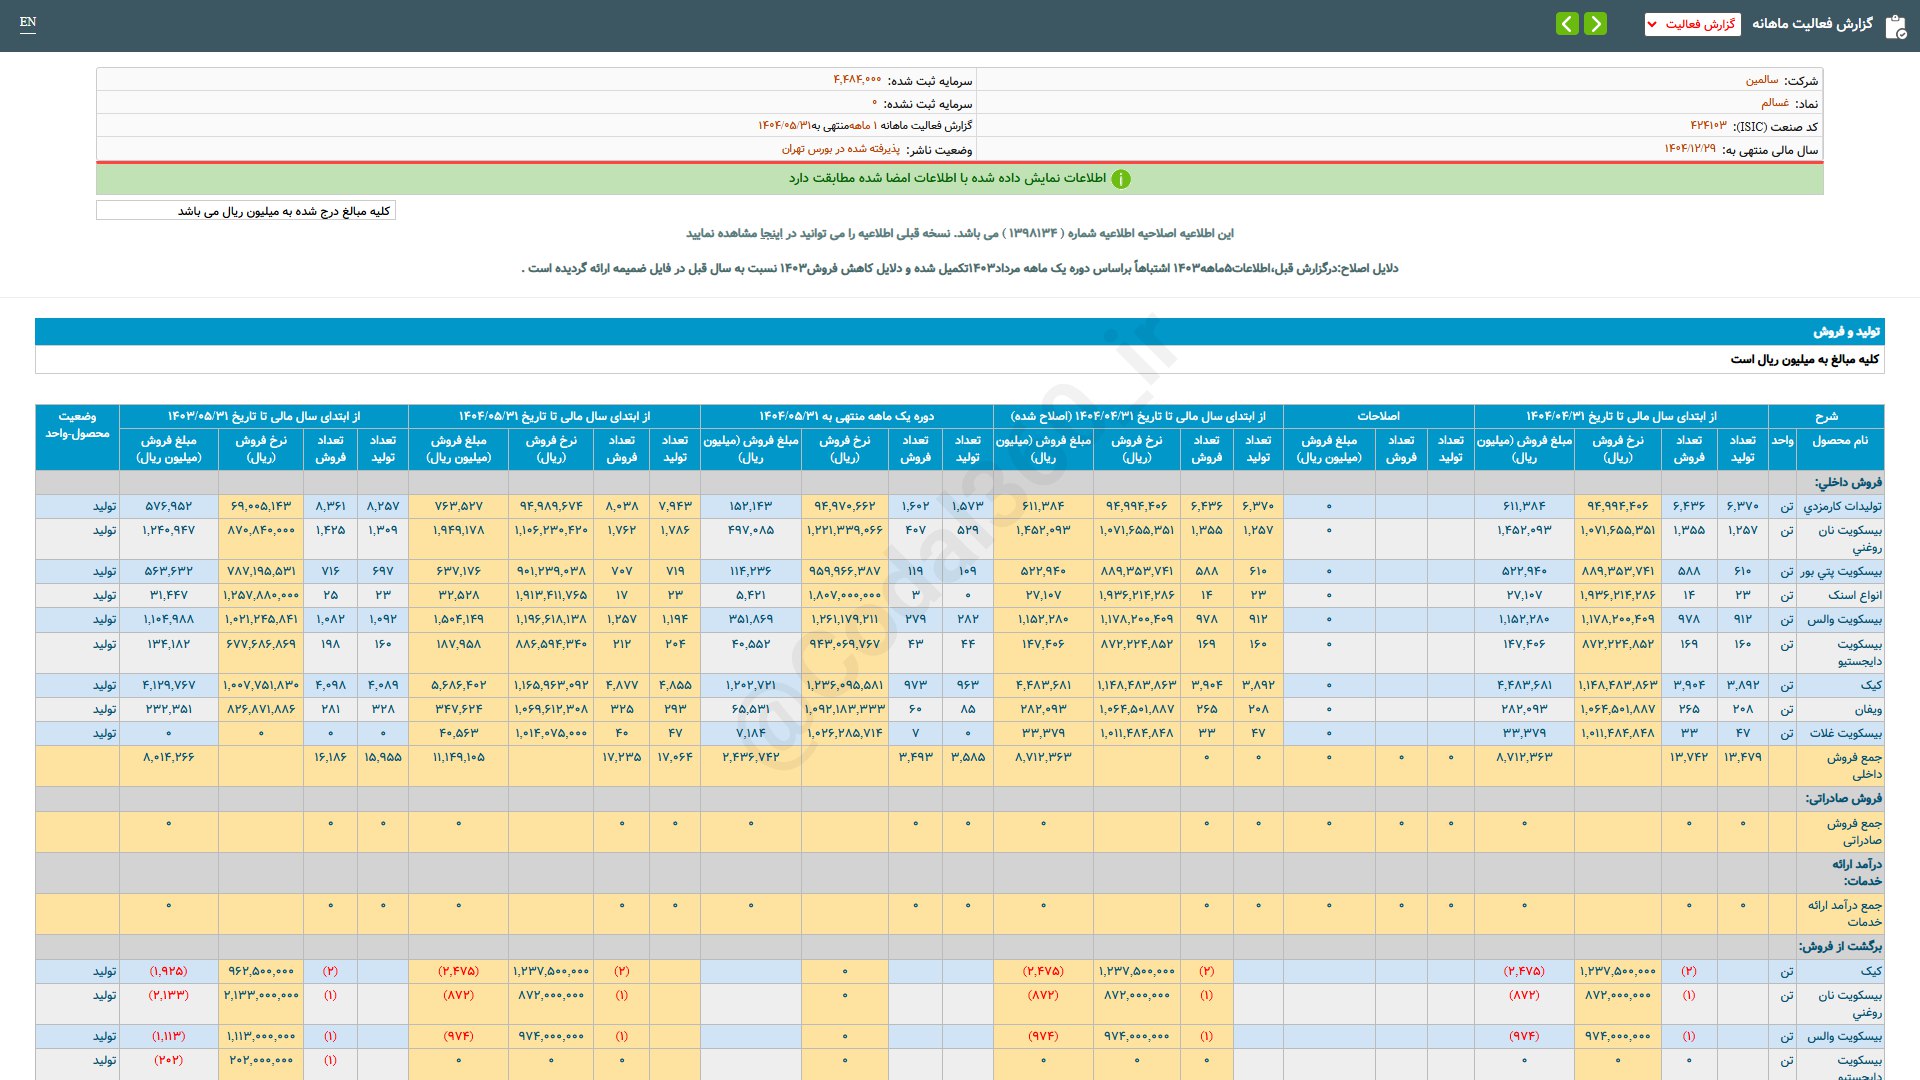The width and height of the screenshot is (1920, 1080).
Task: Click the clipboard monthly report icon
Action: pyautogui.click(x=1895, y=26)
